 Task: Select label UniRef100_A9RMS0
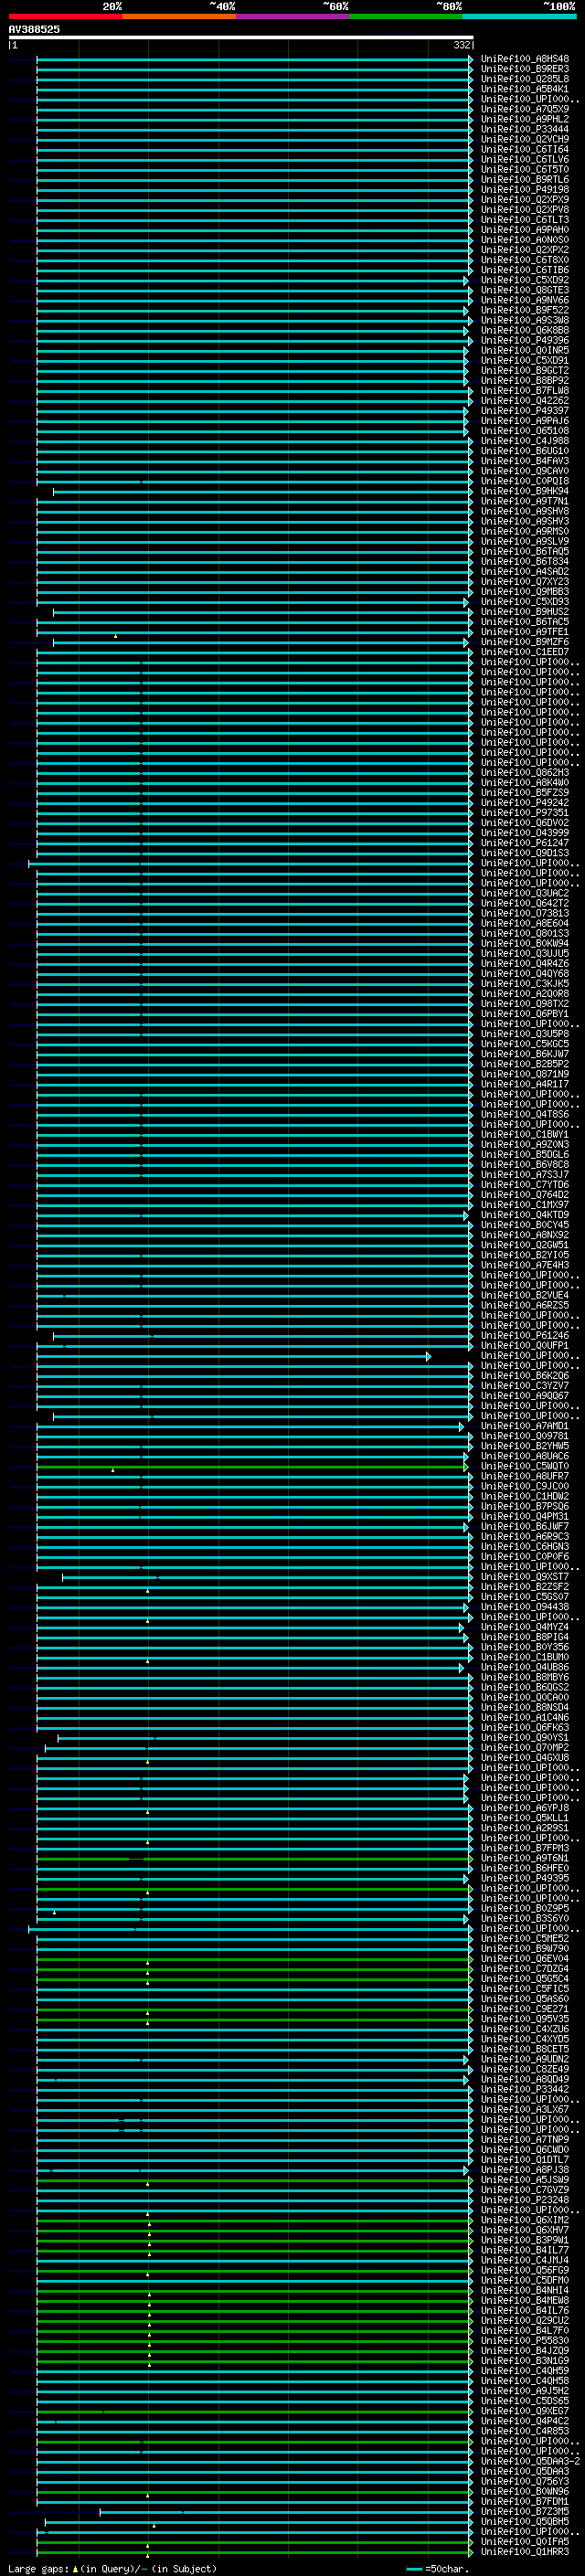(525, 531)
